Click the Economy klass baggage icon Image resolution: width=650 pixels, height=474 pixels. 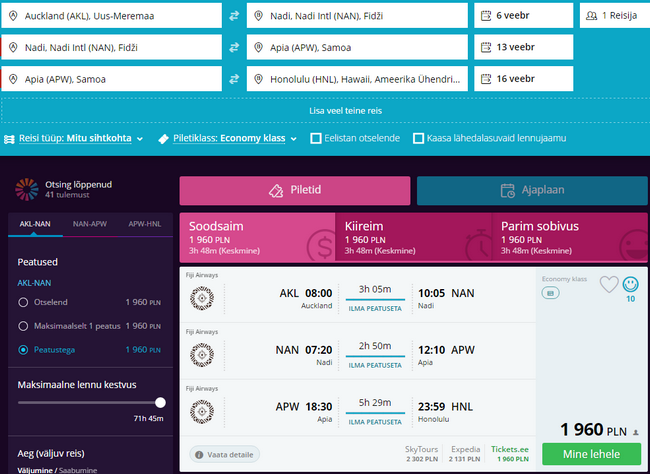(x=551, y=293)
